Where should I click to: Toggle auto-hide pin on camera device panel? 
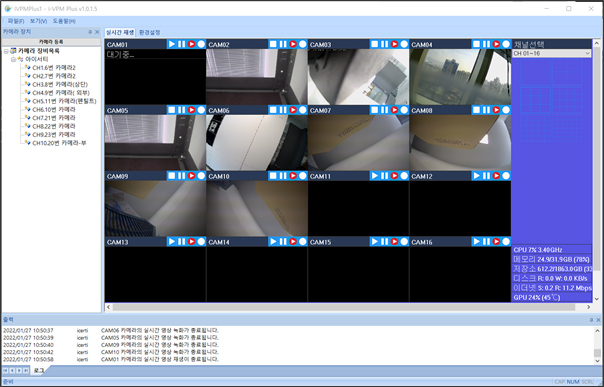click(90, 32)
